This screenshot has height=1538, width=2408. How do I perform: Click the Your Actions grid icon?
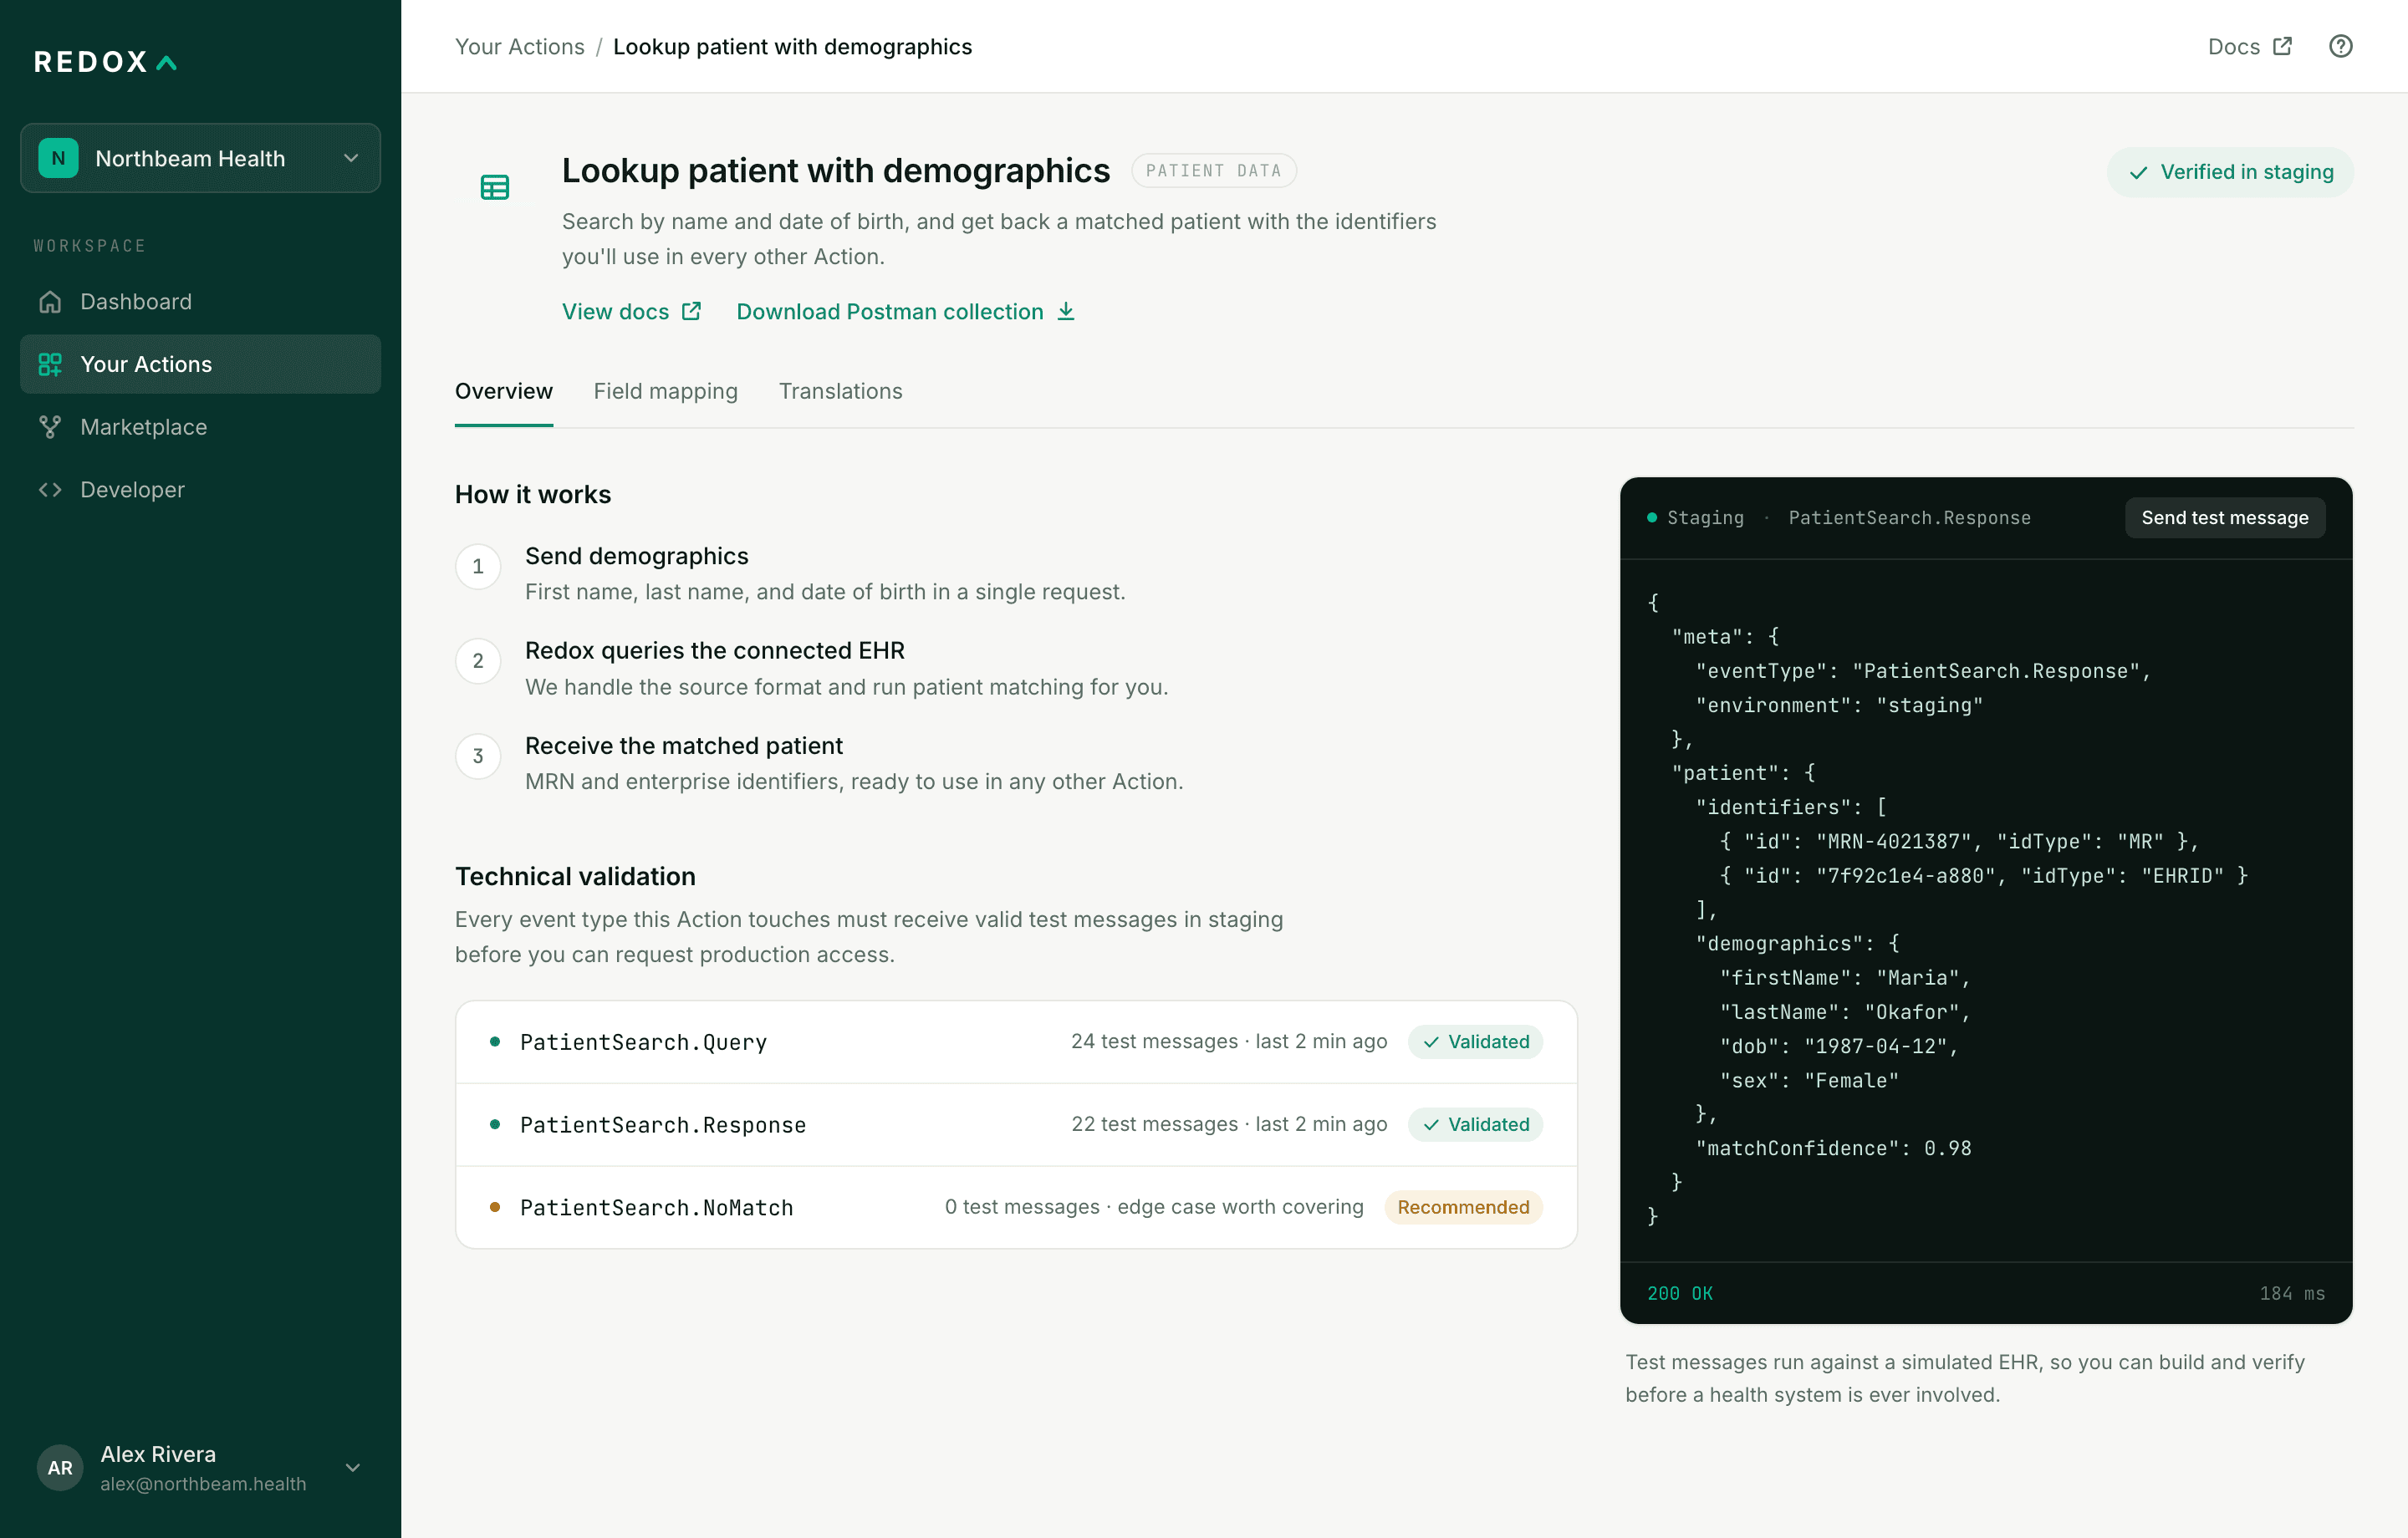tap(50, 364)
